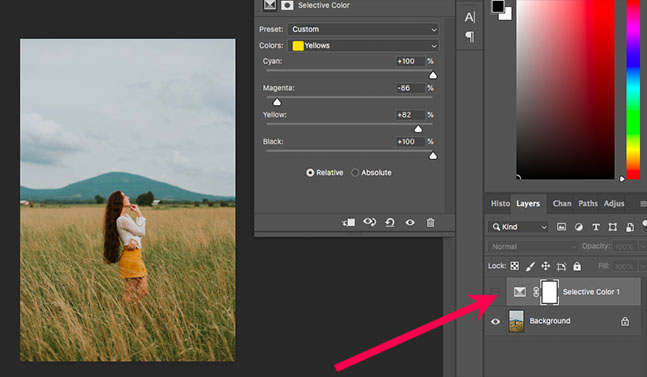Open the Preset dropdown showing Custom

363,29
